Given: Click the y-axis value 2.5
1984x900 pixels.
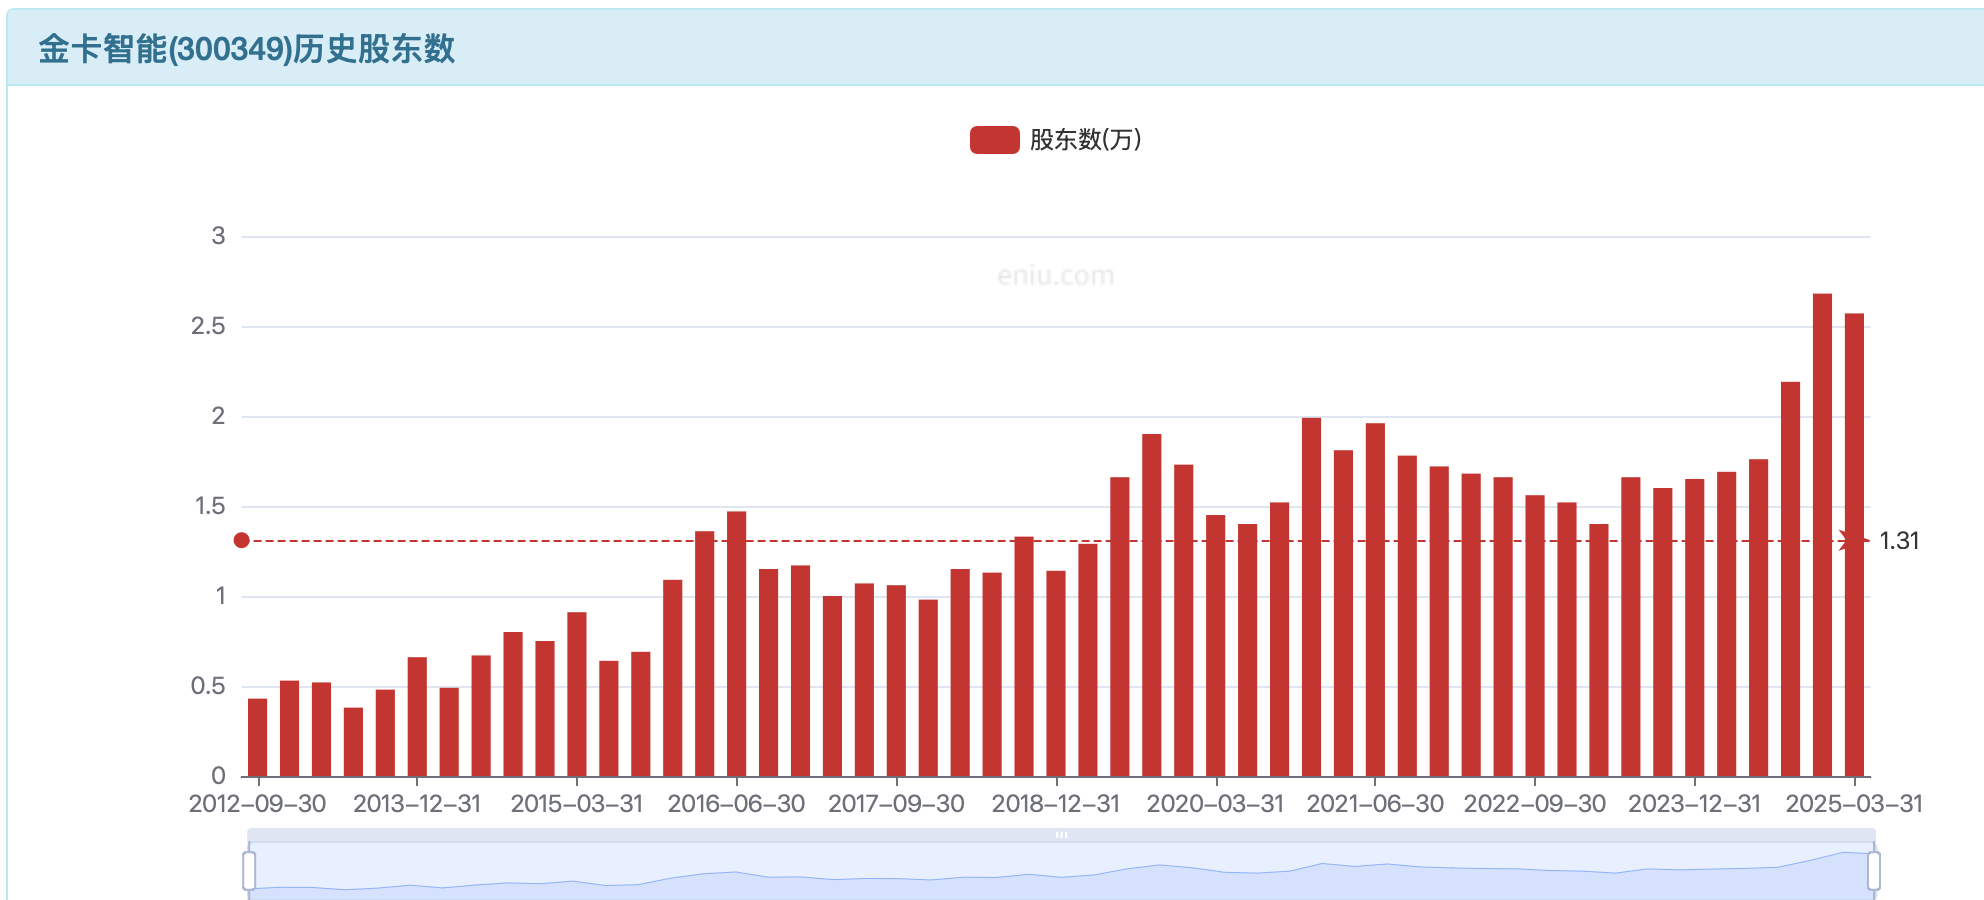Looking at the screenshot, I should point(208,326).
